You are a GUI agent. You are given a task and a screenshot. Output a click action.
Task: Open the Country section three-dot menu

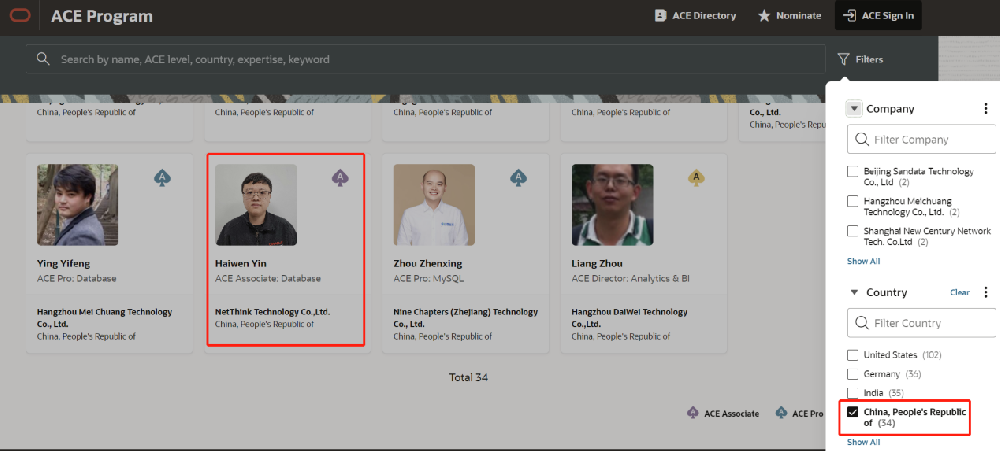986,293
